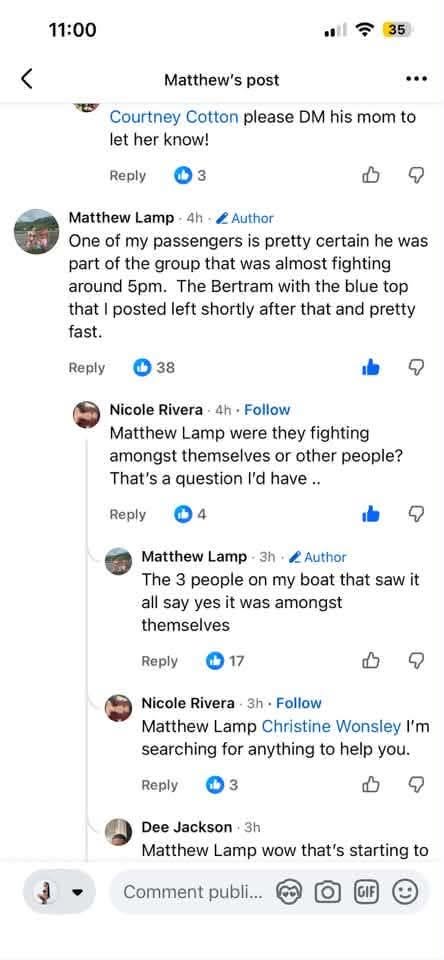Screen dimensions: 444x960
Task: Go back using the back arrow
Action: point(26,80)
